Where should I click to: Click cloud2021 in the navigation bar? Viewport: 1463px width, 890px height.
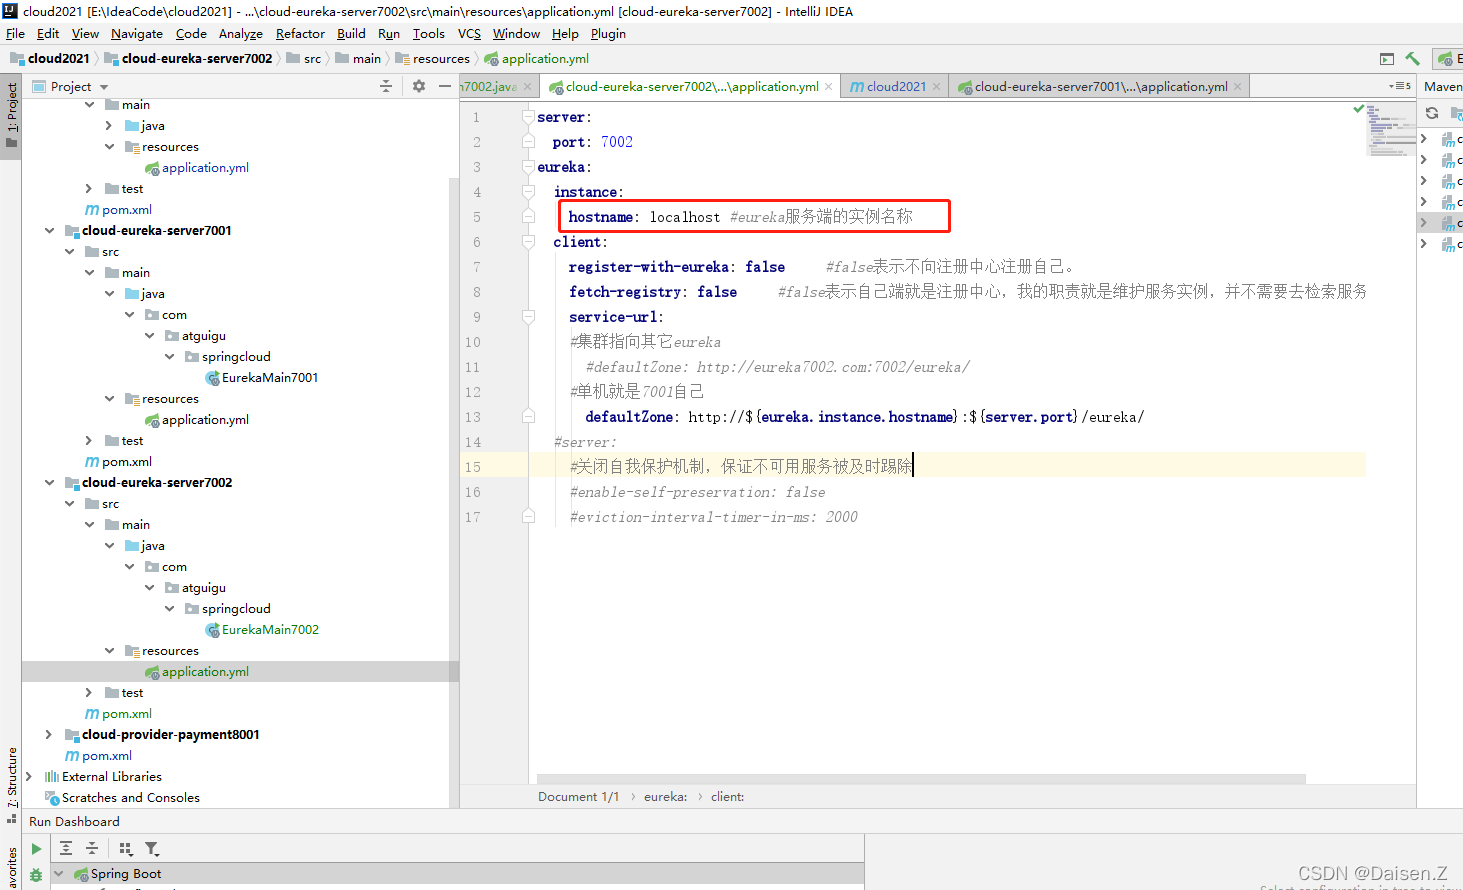coord(51,59)
